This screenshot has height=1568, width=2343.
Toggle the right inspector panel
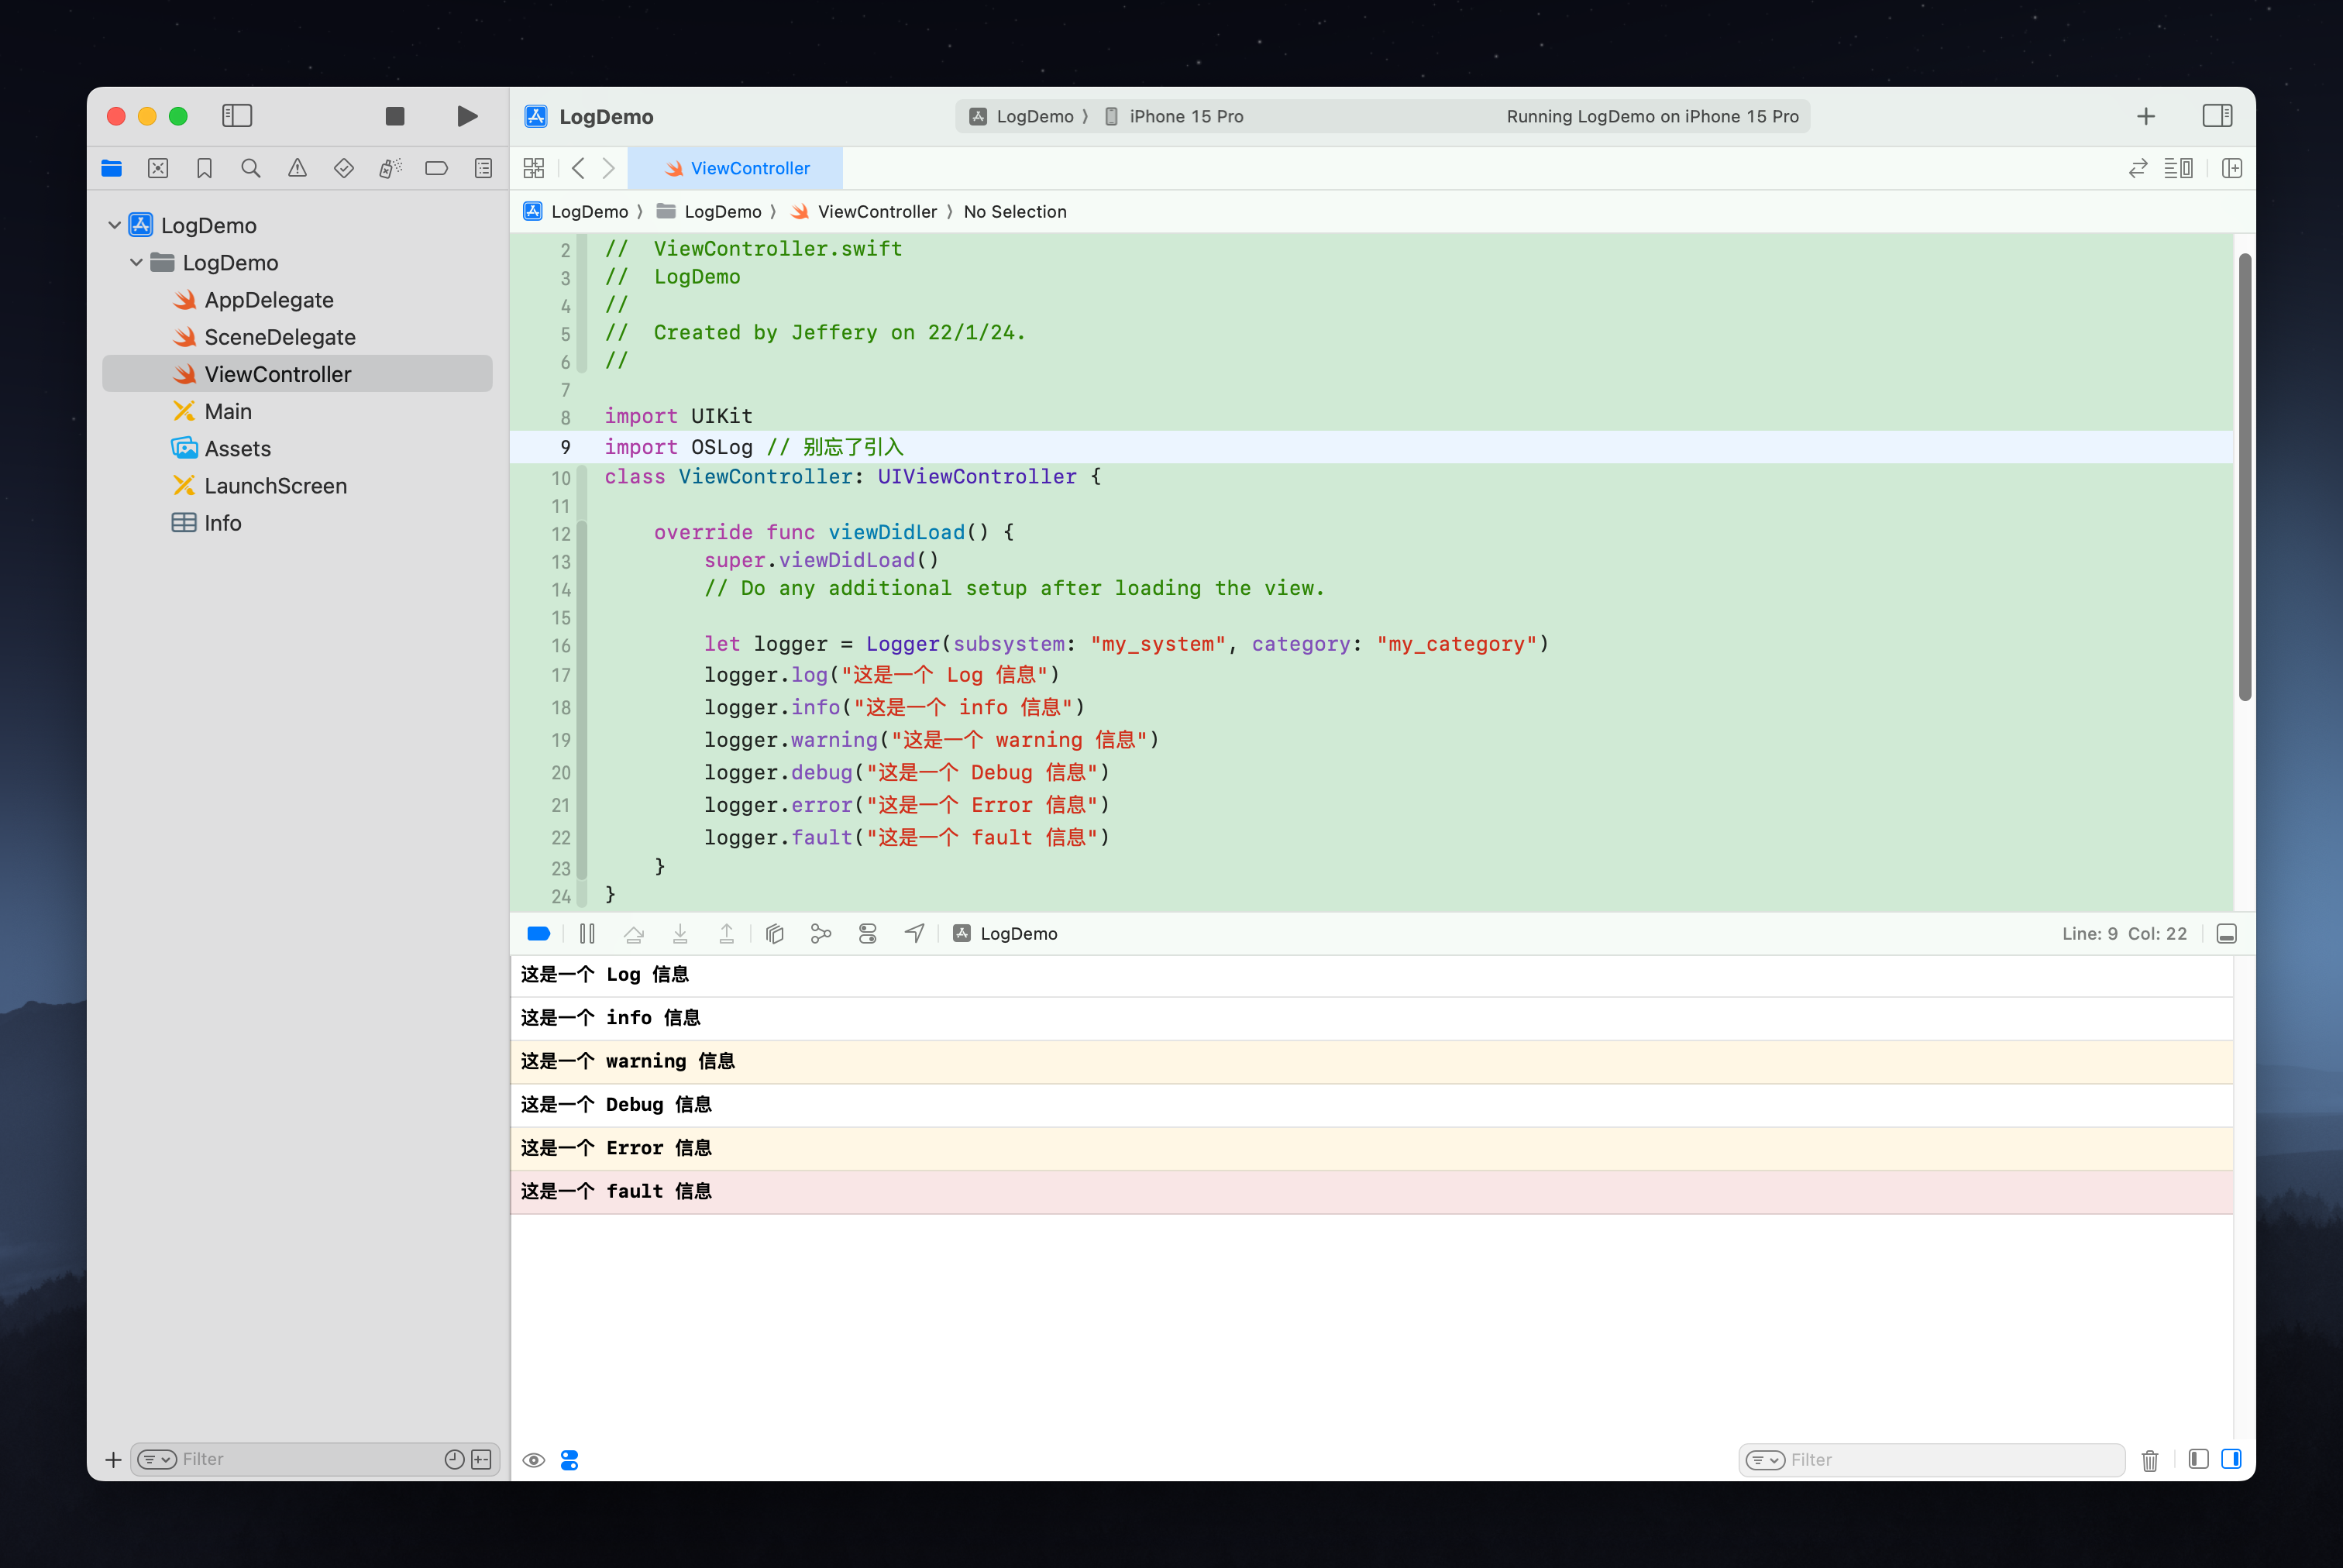(x=2216, y=116)
